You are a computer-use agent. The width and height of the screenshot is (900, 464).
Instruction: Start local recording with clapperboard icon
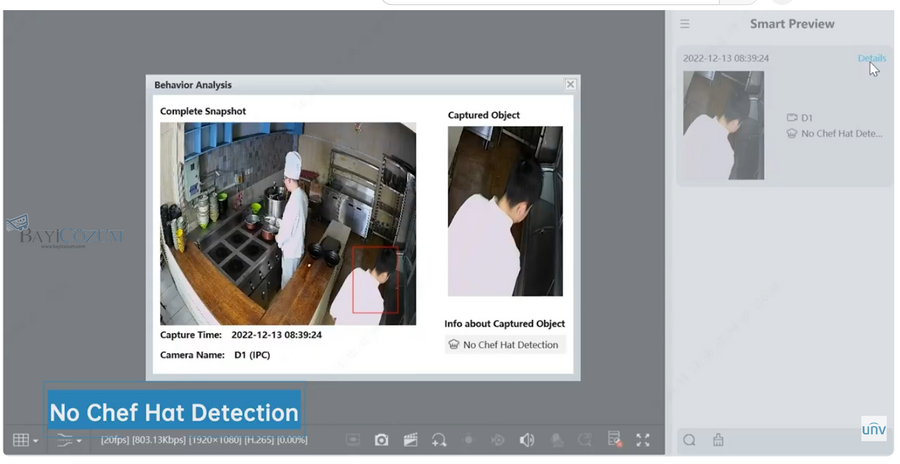(410, 440)
